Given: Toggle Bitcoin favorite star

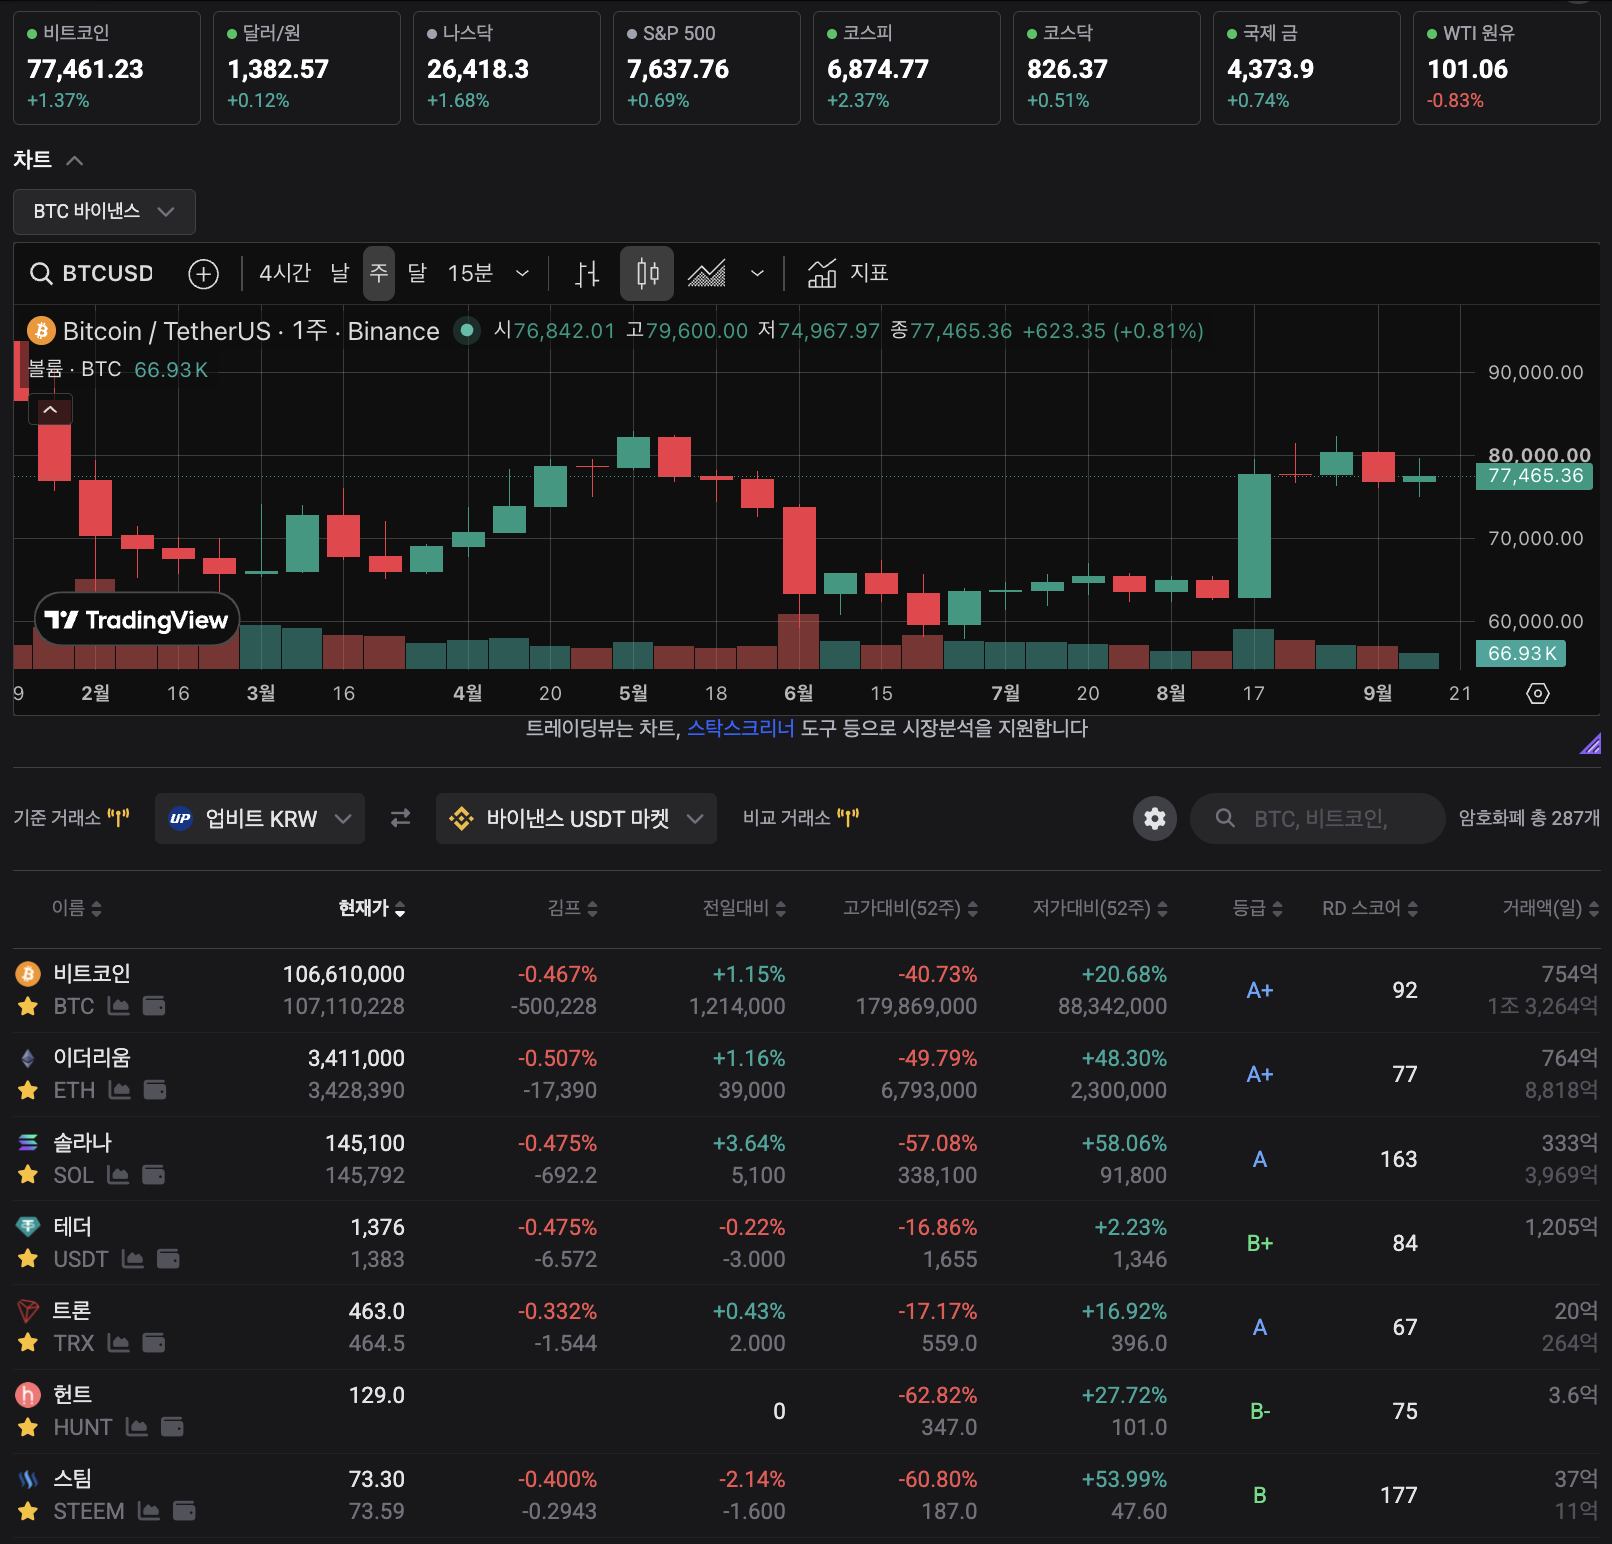Looking at the screenshot, I should (x=28, y=1006).
